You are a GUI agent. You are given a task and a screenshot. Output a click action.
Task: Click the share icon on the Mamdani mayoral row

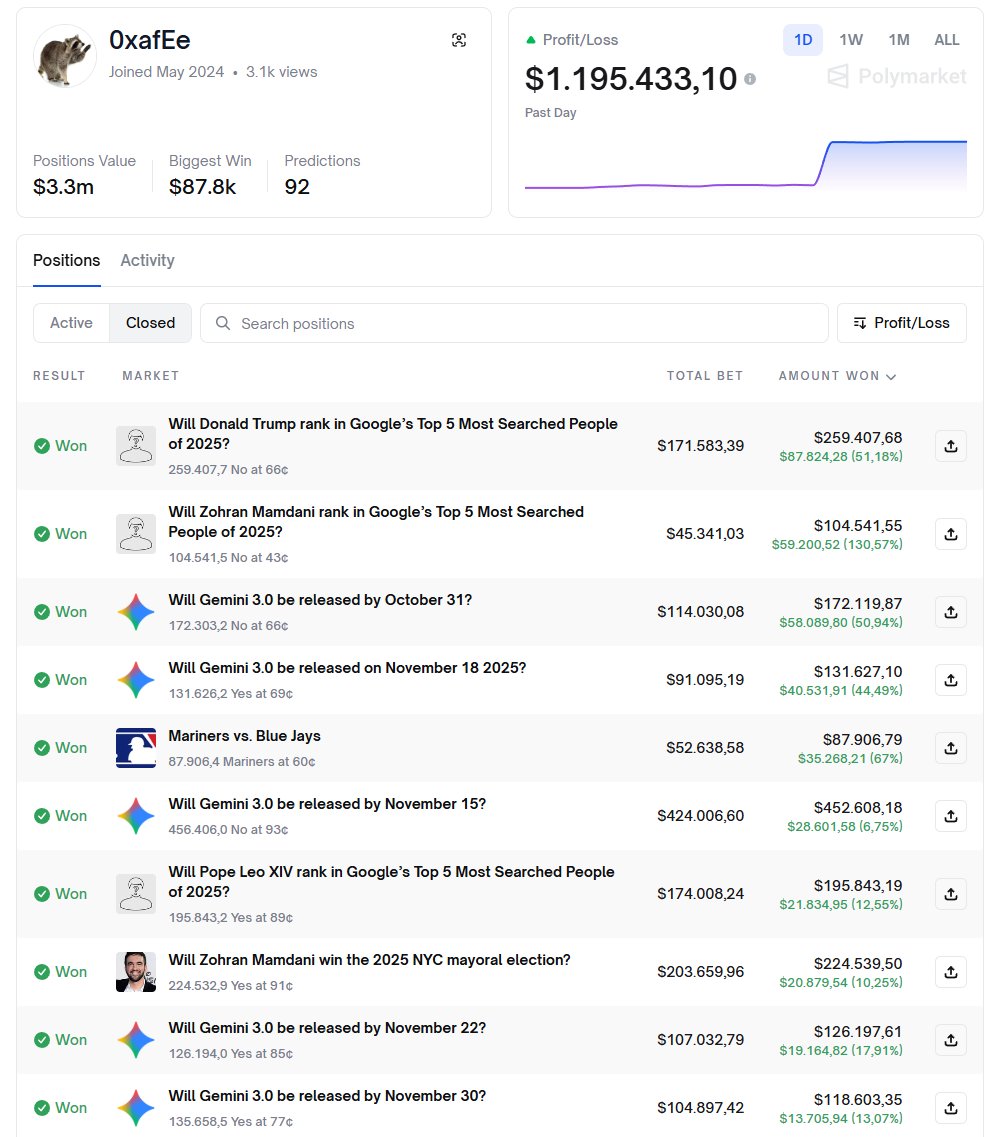point(949,971)
